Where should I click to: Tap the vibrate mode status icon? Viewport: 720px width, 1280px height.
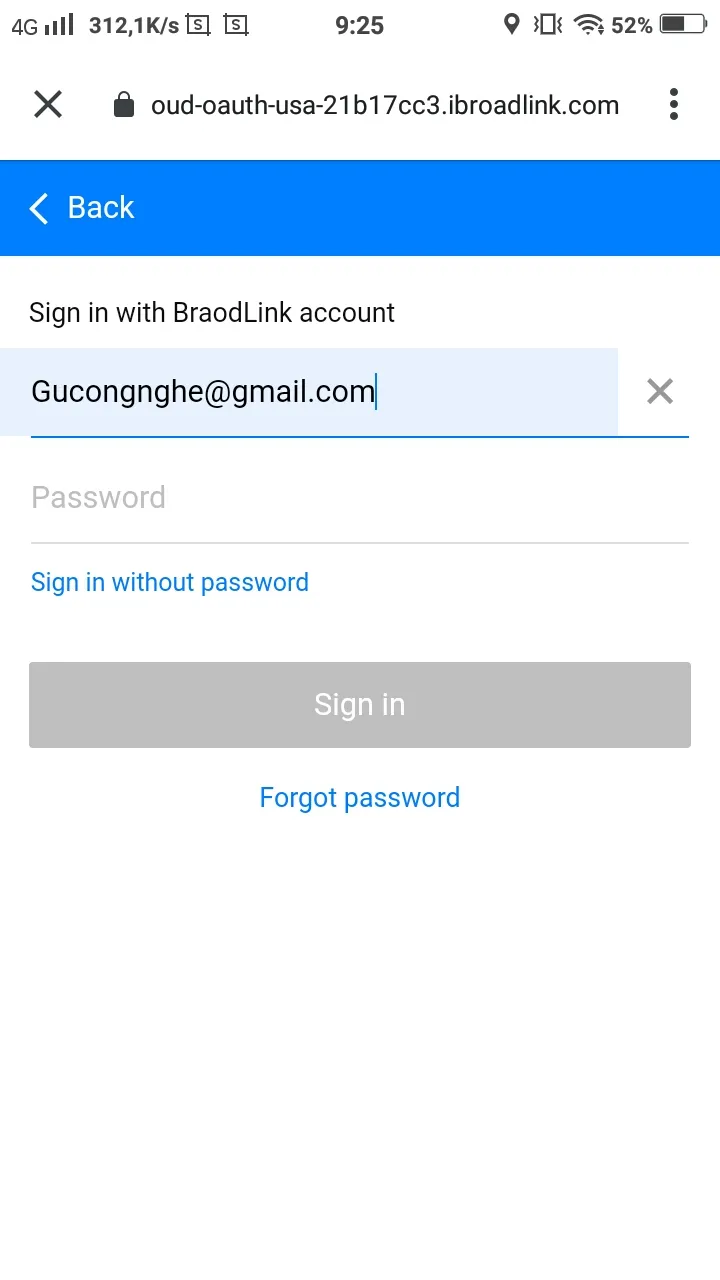pos(547,25)
